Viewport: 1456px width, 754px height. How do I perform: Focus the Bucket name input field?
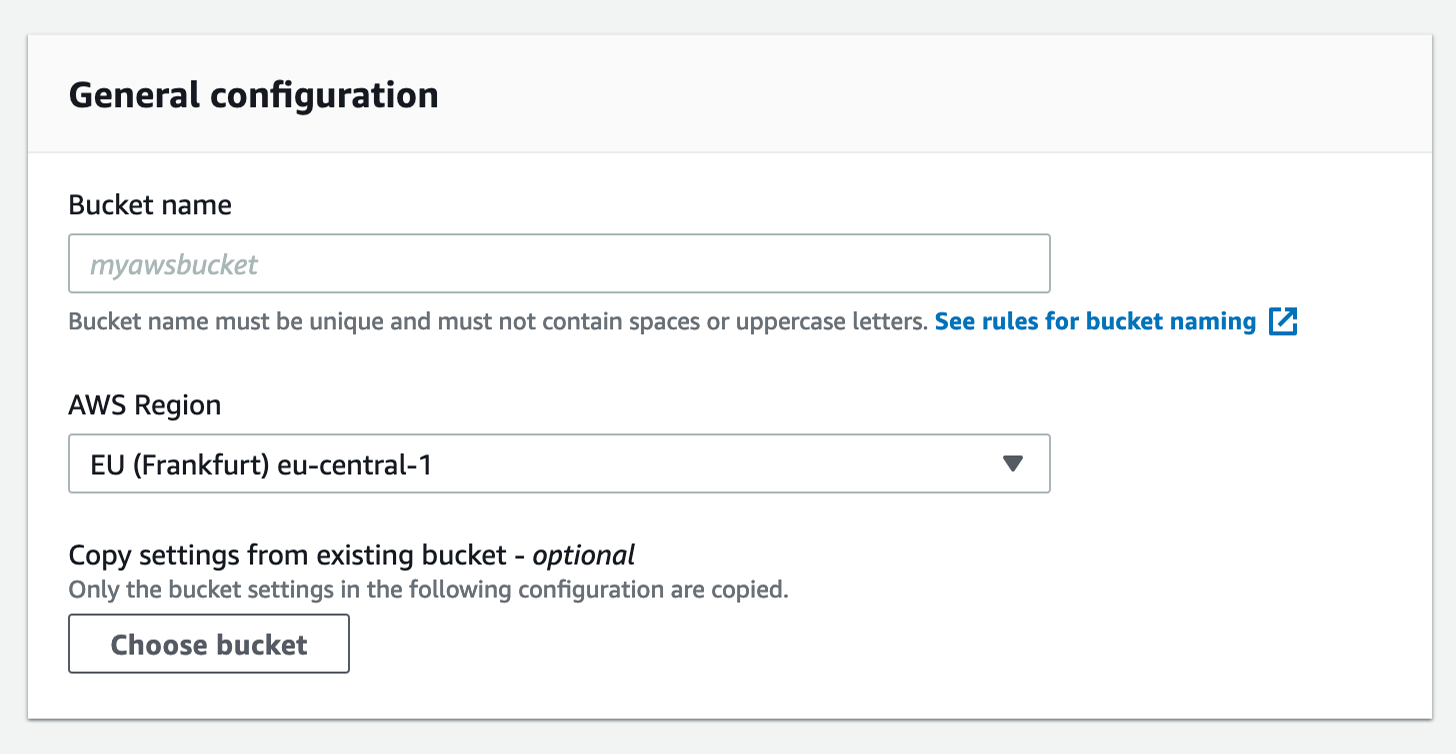[558, 263]
